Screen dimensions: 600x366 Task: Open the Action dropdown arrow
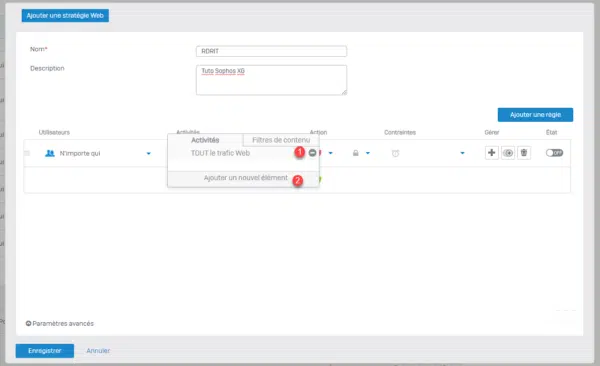(x=331, y=153)
